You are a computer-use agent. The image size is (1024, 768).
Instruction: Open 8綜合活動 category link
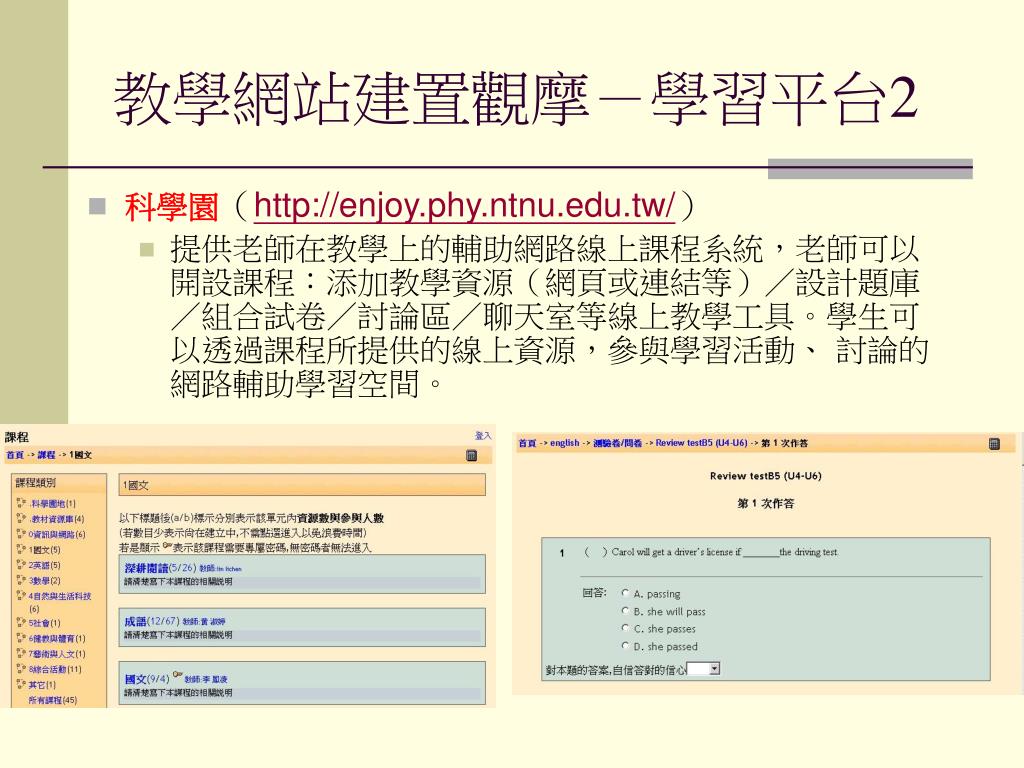(x=48, y=669)
